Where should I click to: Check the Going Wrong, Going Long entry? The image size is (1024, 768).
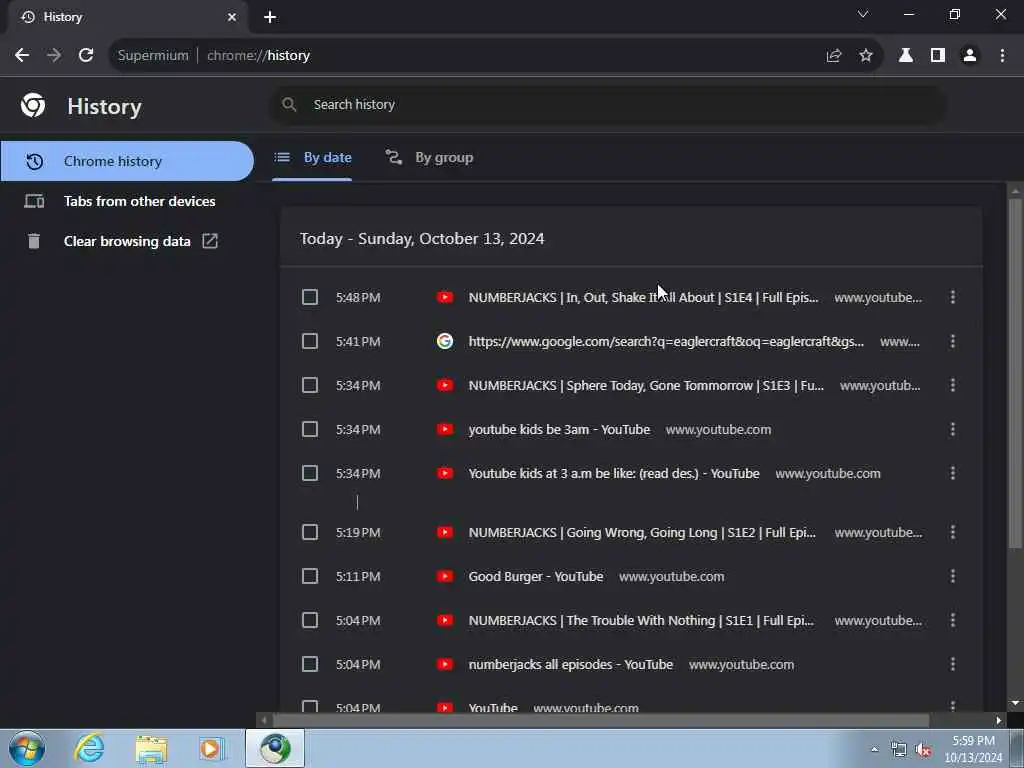tap(310, 532)
